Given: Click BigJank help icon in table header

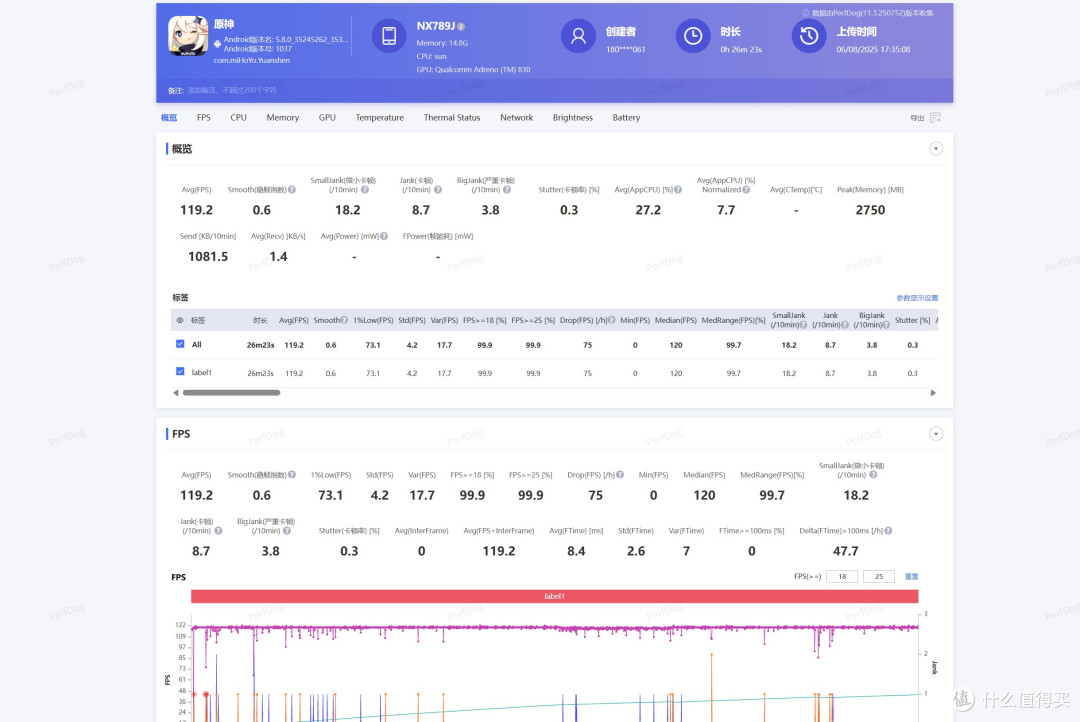Looking at the screenshot, I should coord(886,324).
